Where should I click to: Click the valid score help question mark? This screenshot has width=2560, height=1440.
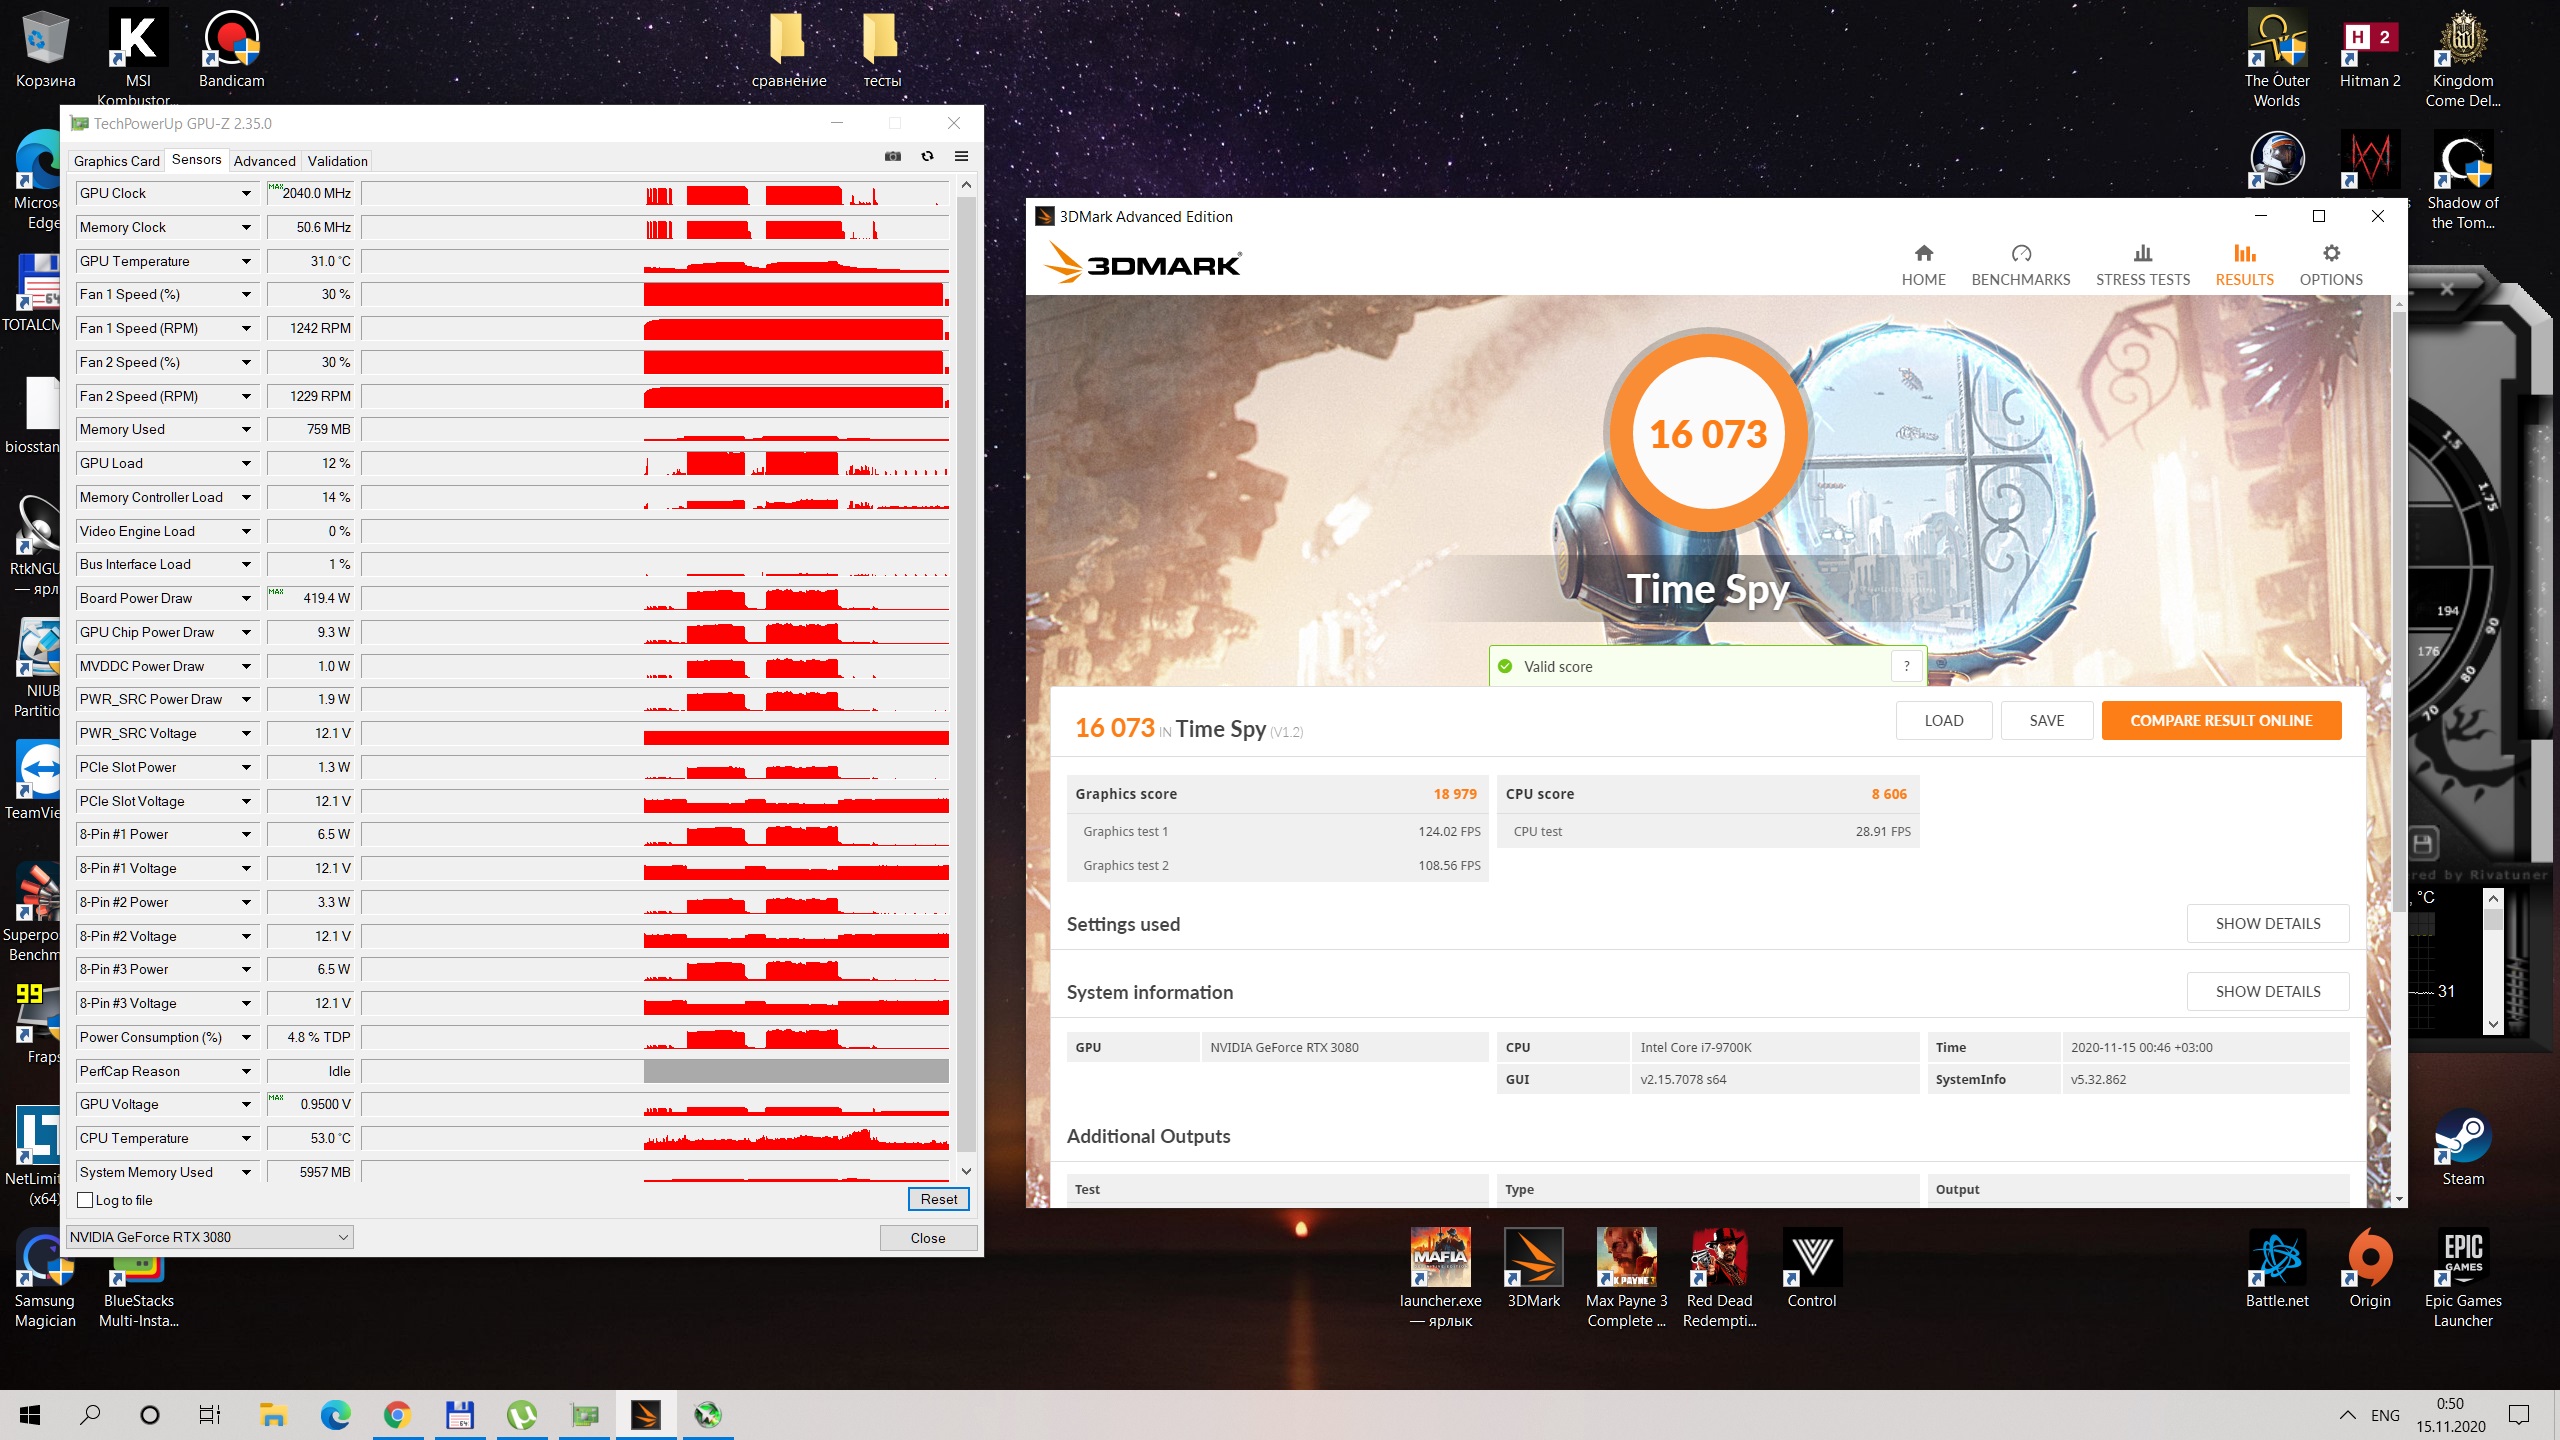[x=1907, y=666]
